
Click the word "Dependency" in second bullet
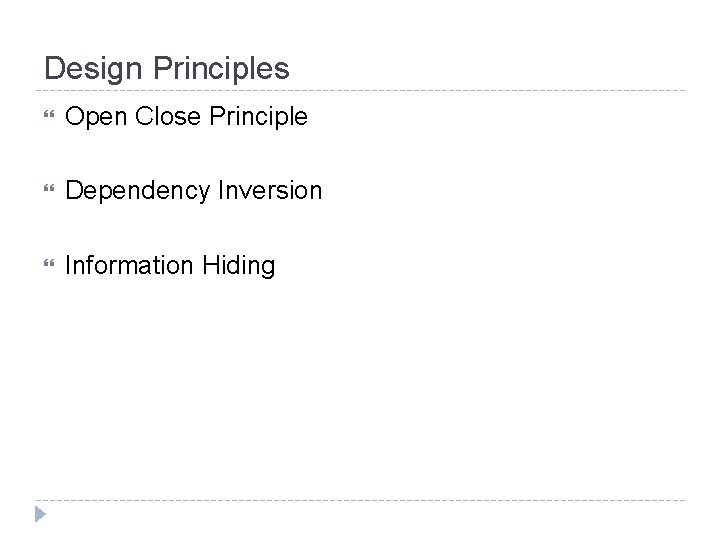[138, 191]
